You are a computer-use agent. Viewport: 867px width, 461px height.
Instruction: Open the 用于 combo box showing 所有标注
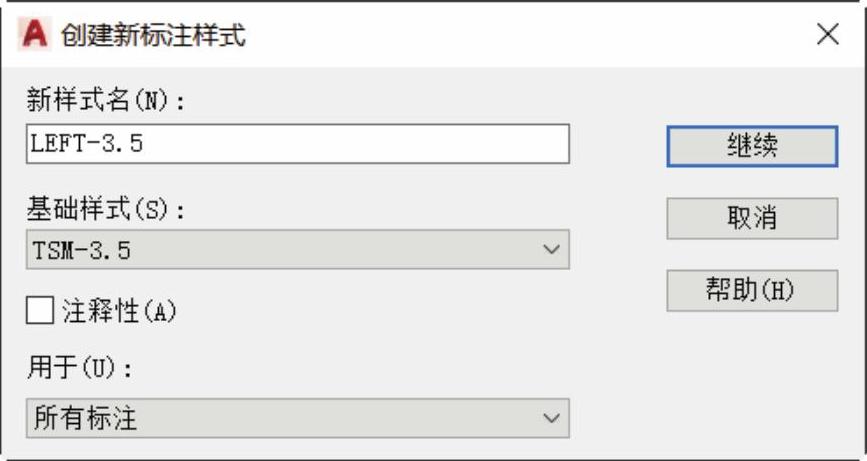click(x=297, y=418)
